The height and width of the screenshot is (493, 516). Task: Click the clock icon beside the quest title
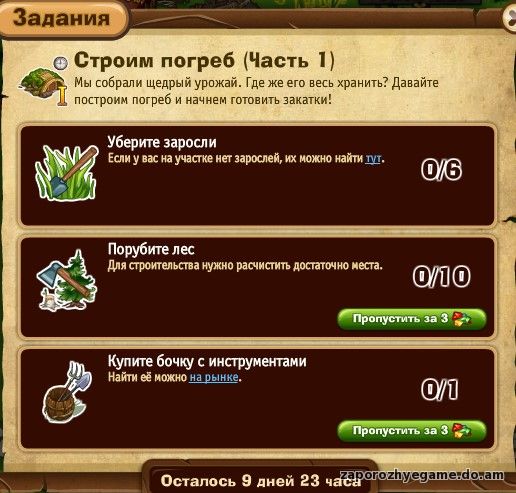point(61,63)
